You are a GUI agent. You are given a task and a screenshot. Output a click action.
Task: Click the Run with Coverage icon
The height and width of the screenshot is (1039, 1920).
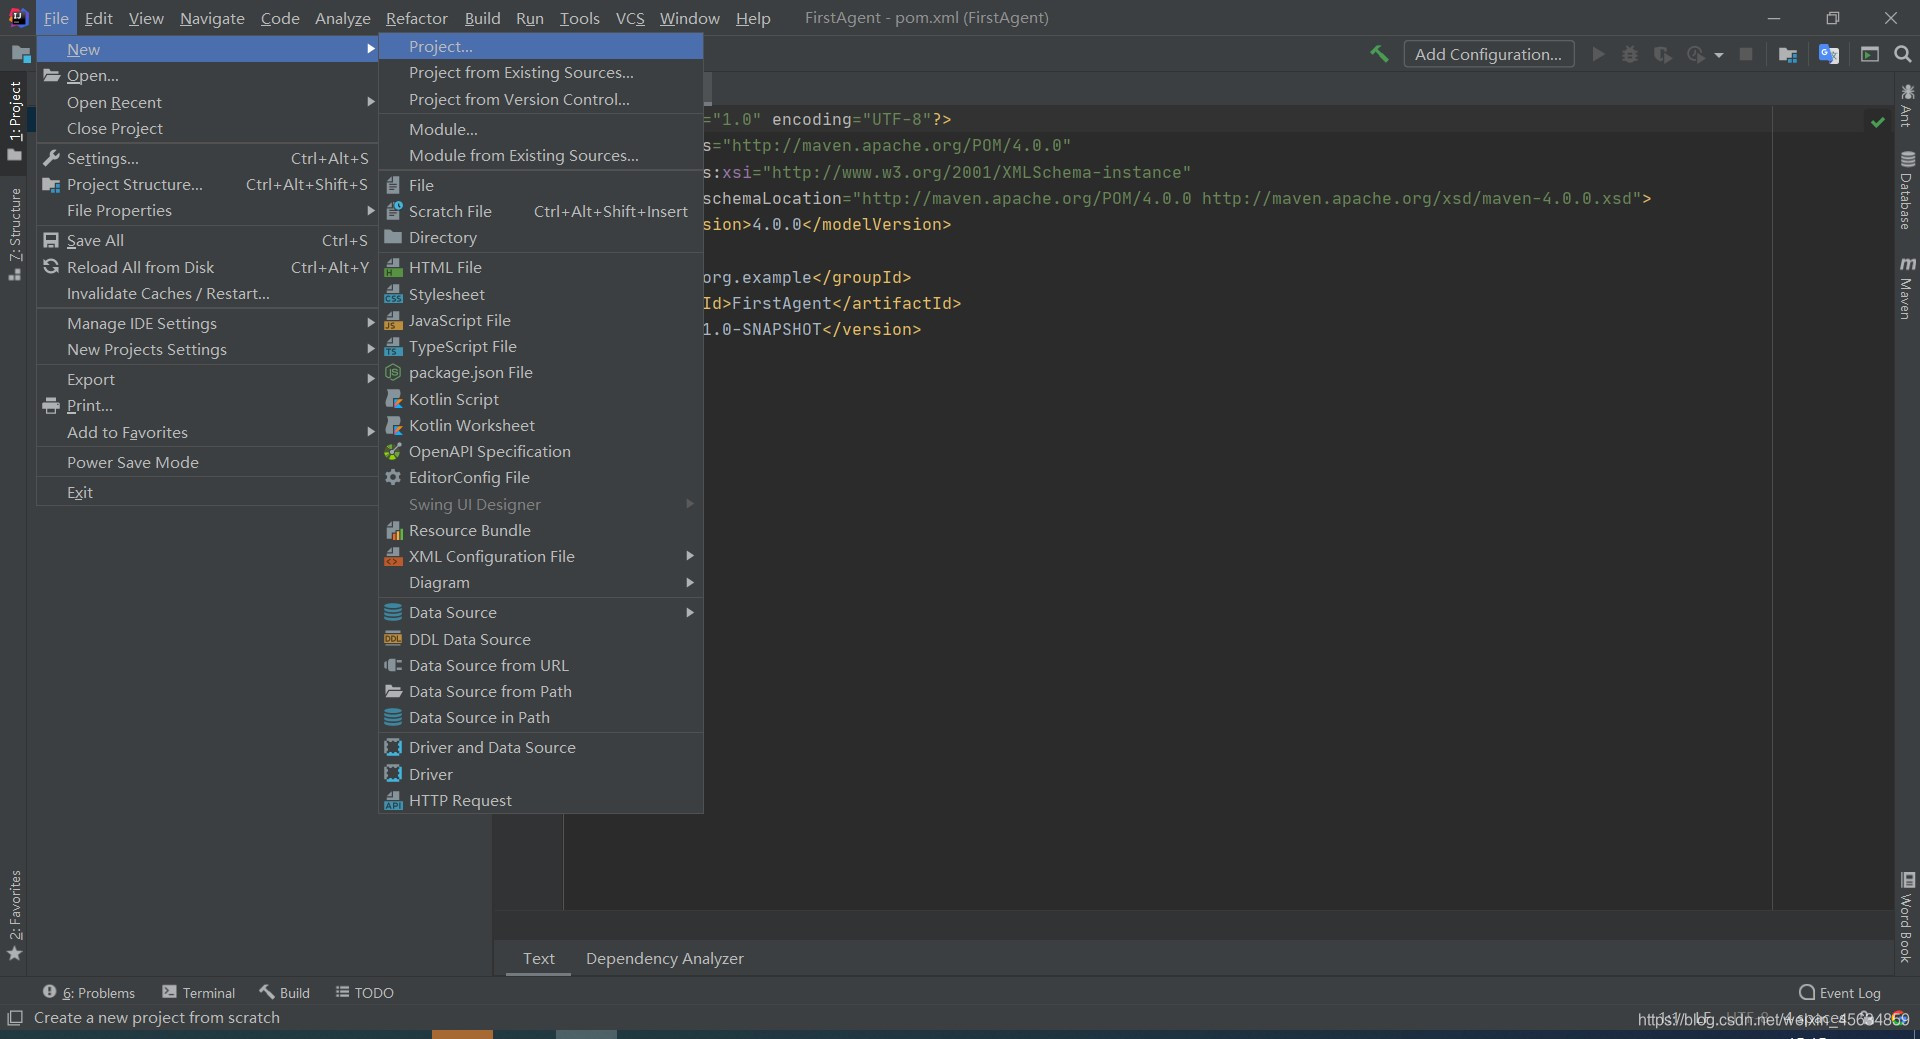pos(1662,54)
